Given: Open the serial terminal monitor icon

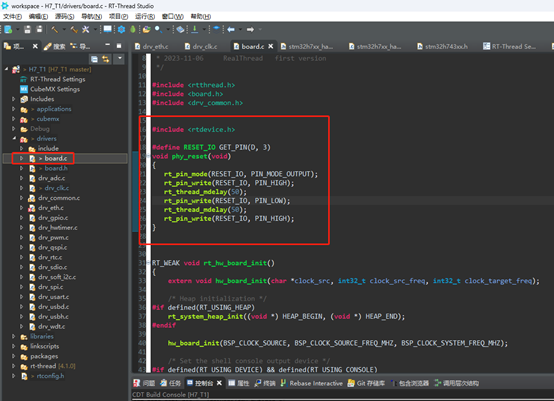Looking at the screenshot, I should pos(107,29).
